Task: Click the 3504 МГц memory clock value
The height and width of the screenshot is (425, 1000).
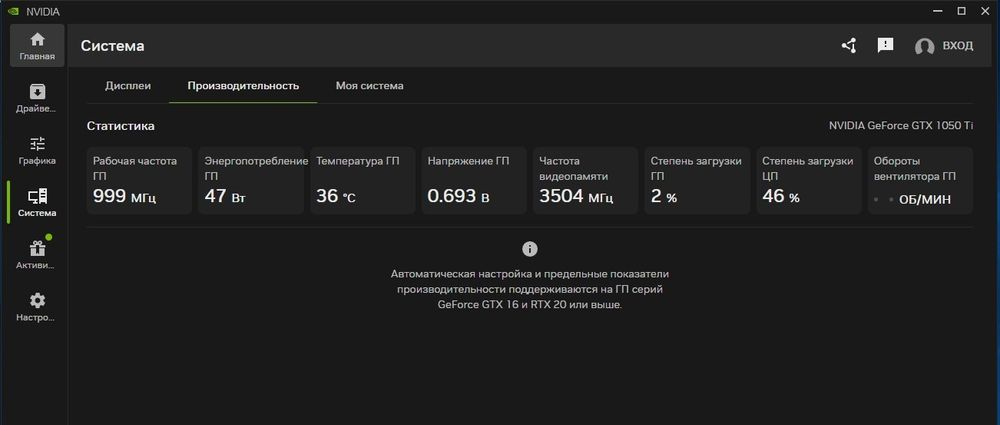Action: coord(576,196)
